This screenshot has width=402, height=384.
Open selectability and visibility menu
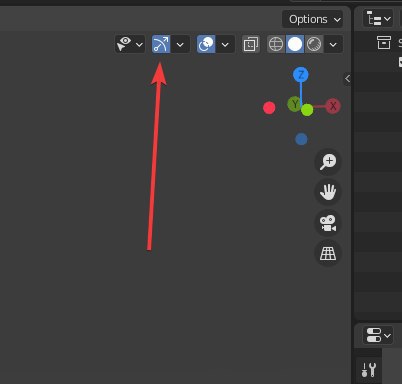pos(130,44)
